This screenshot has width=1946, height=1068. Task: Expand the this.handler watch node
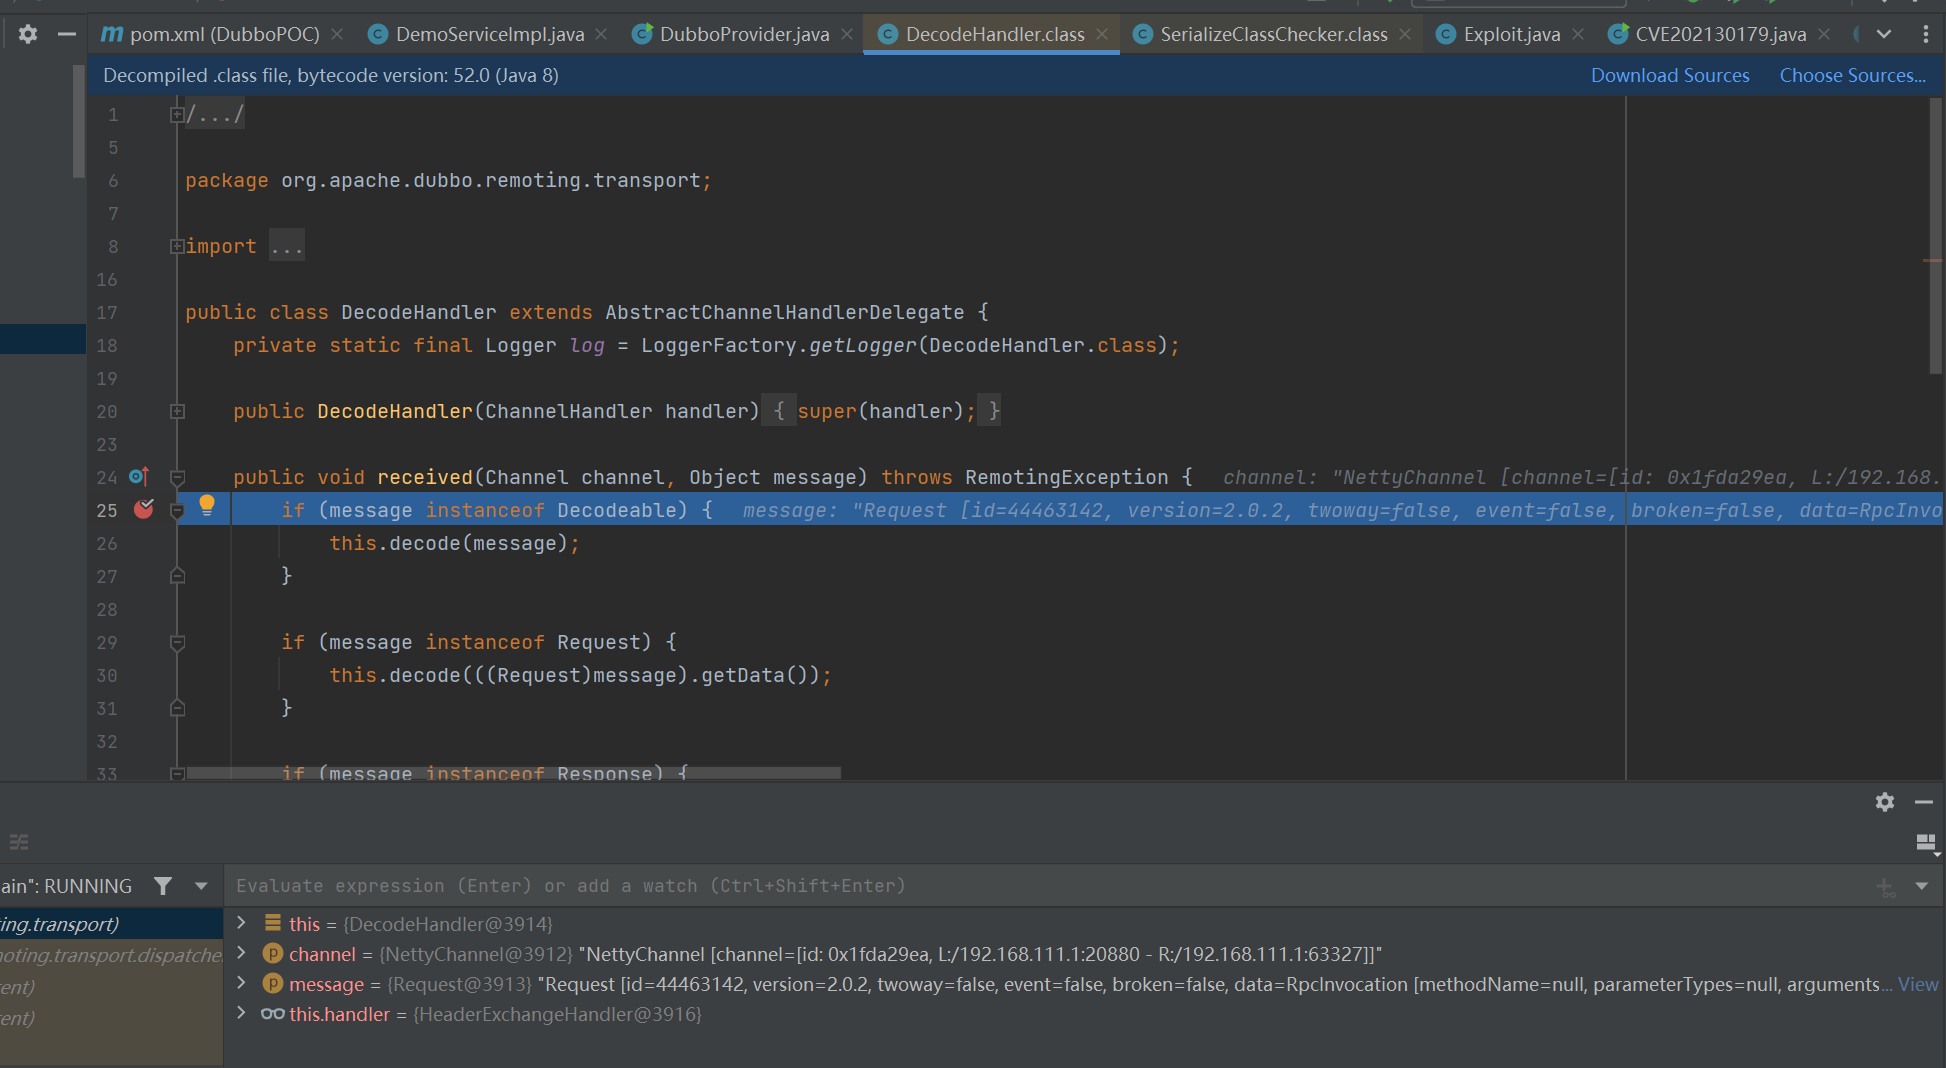pyautogui.click(x=241, y=1013)
